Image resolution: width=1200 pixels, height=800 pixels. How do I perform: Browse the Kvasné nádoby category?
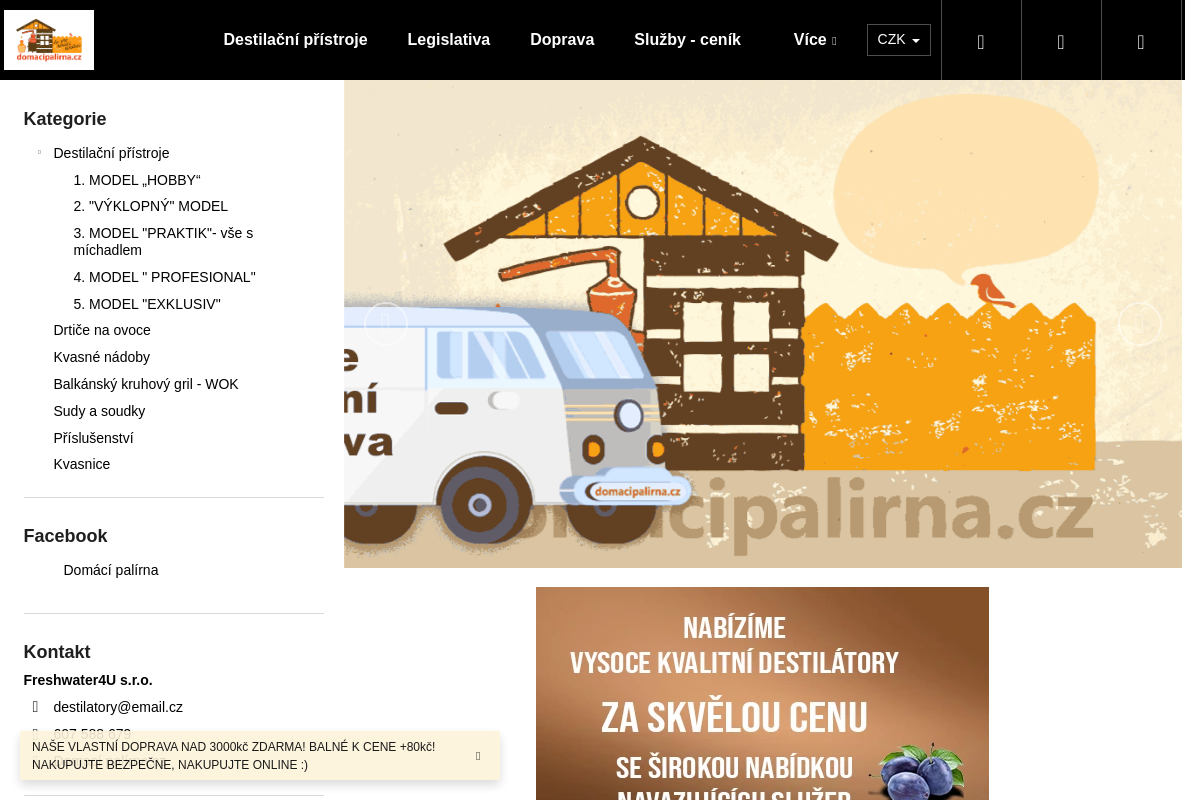(102, 357)
